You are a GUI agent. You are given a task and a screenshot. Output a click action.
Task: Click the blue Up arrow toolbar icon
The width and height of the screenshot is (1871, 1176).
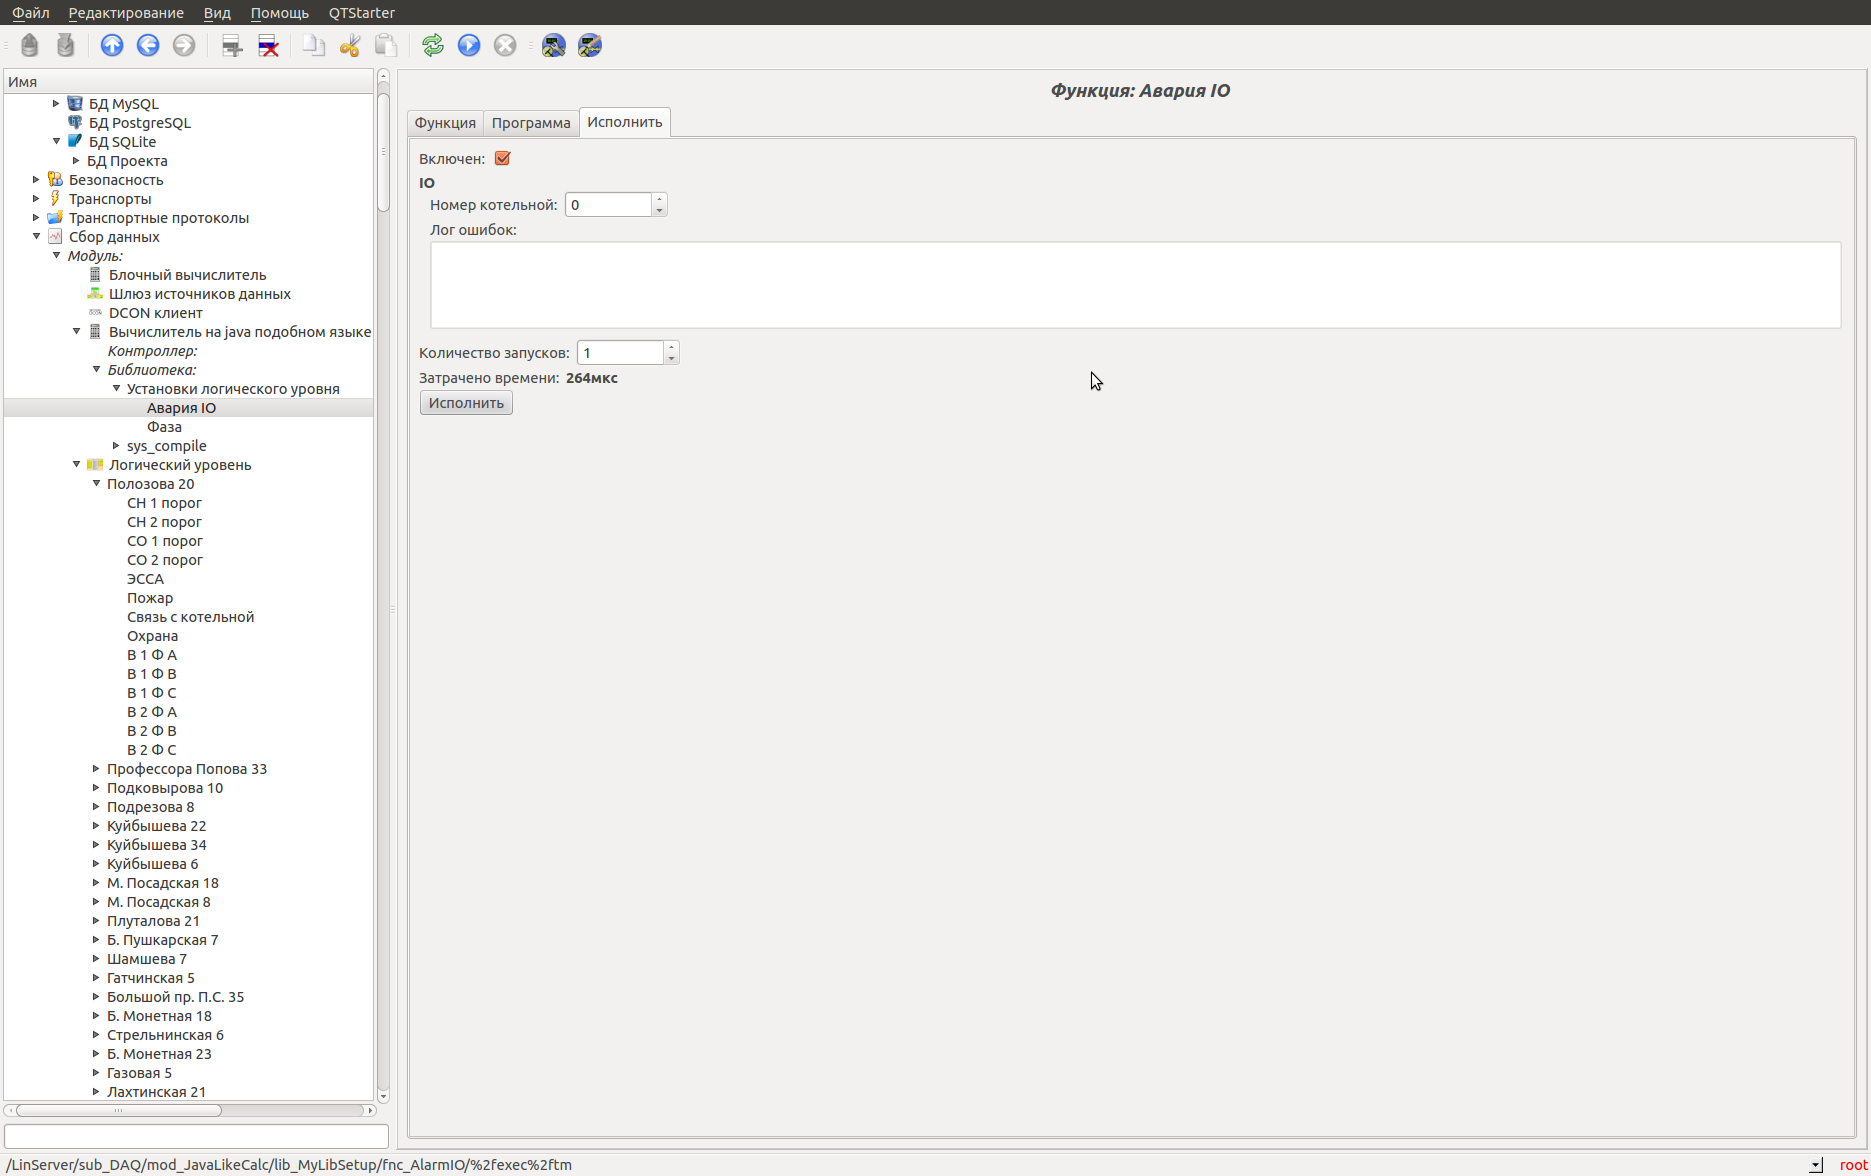click(x=112, y=45)
